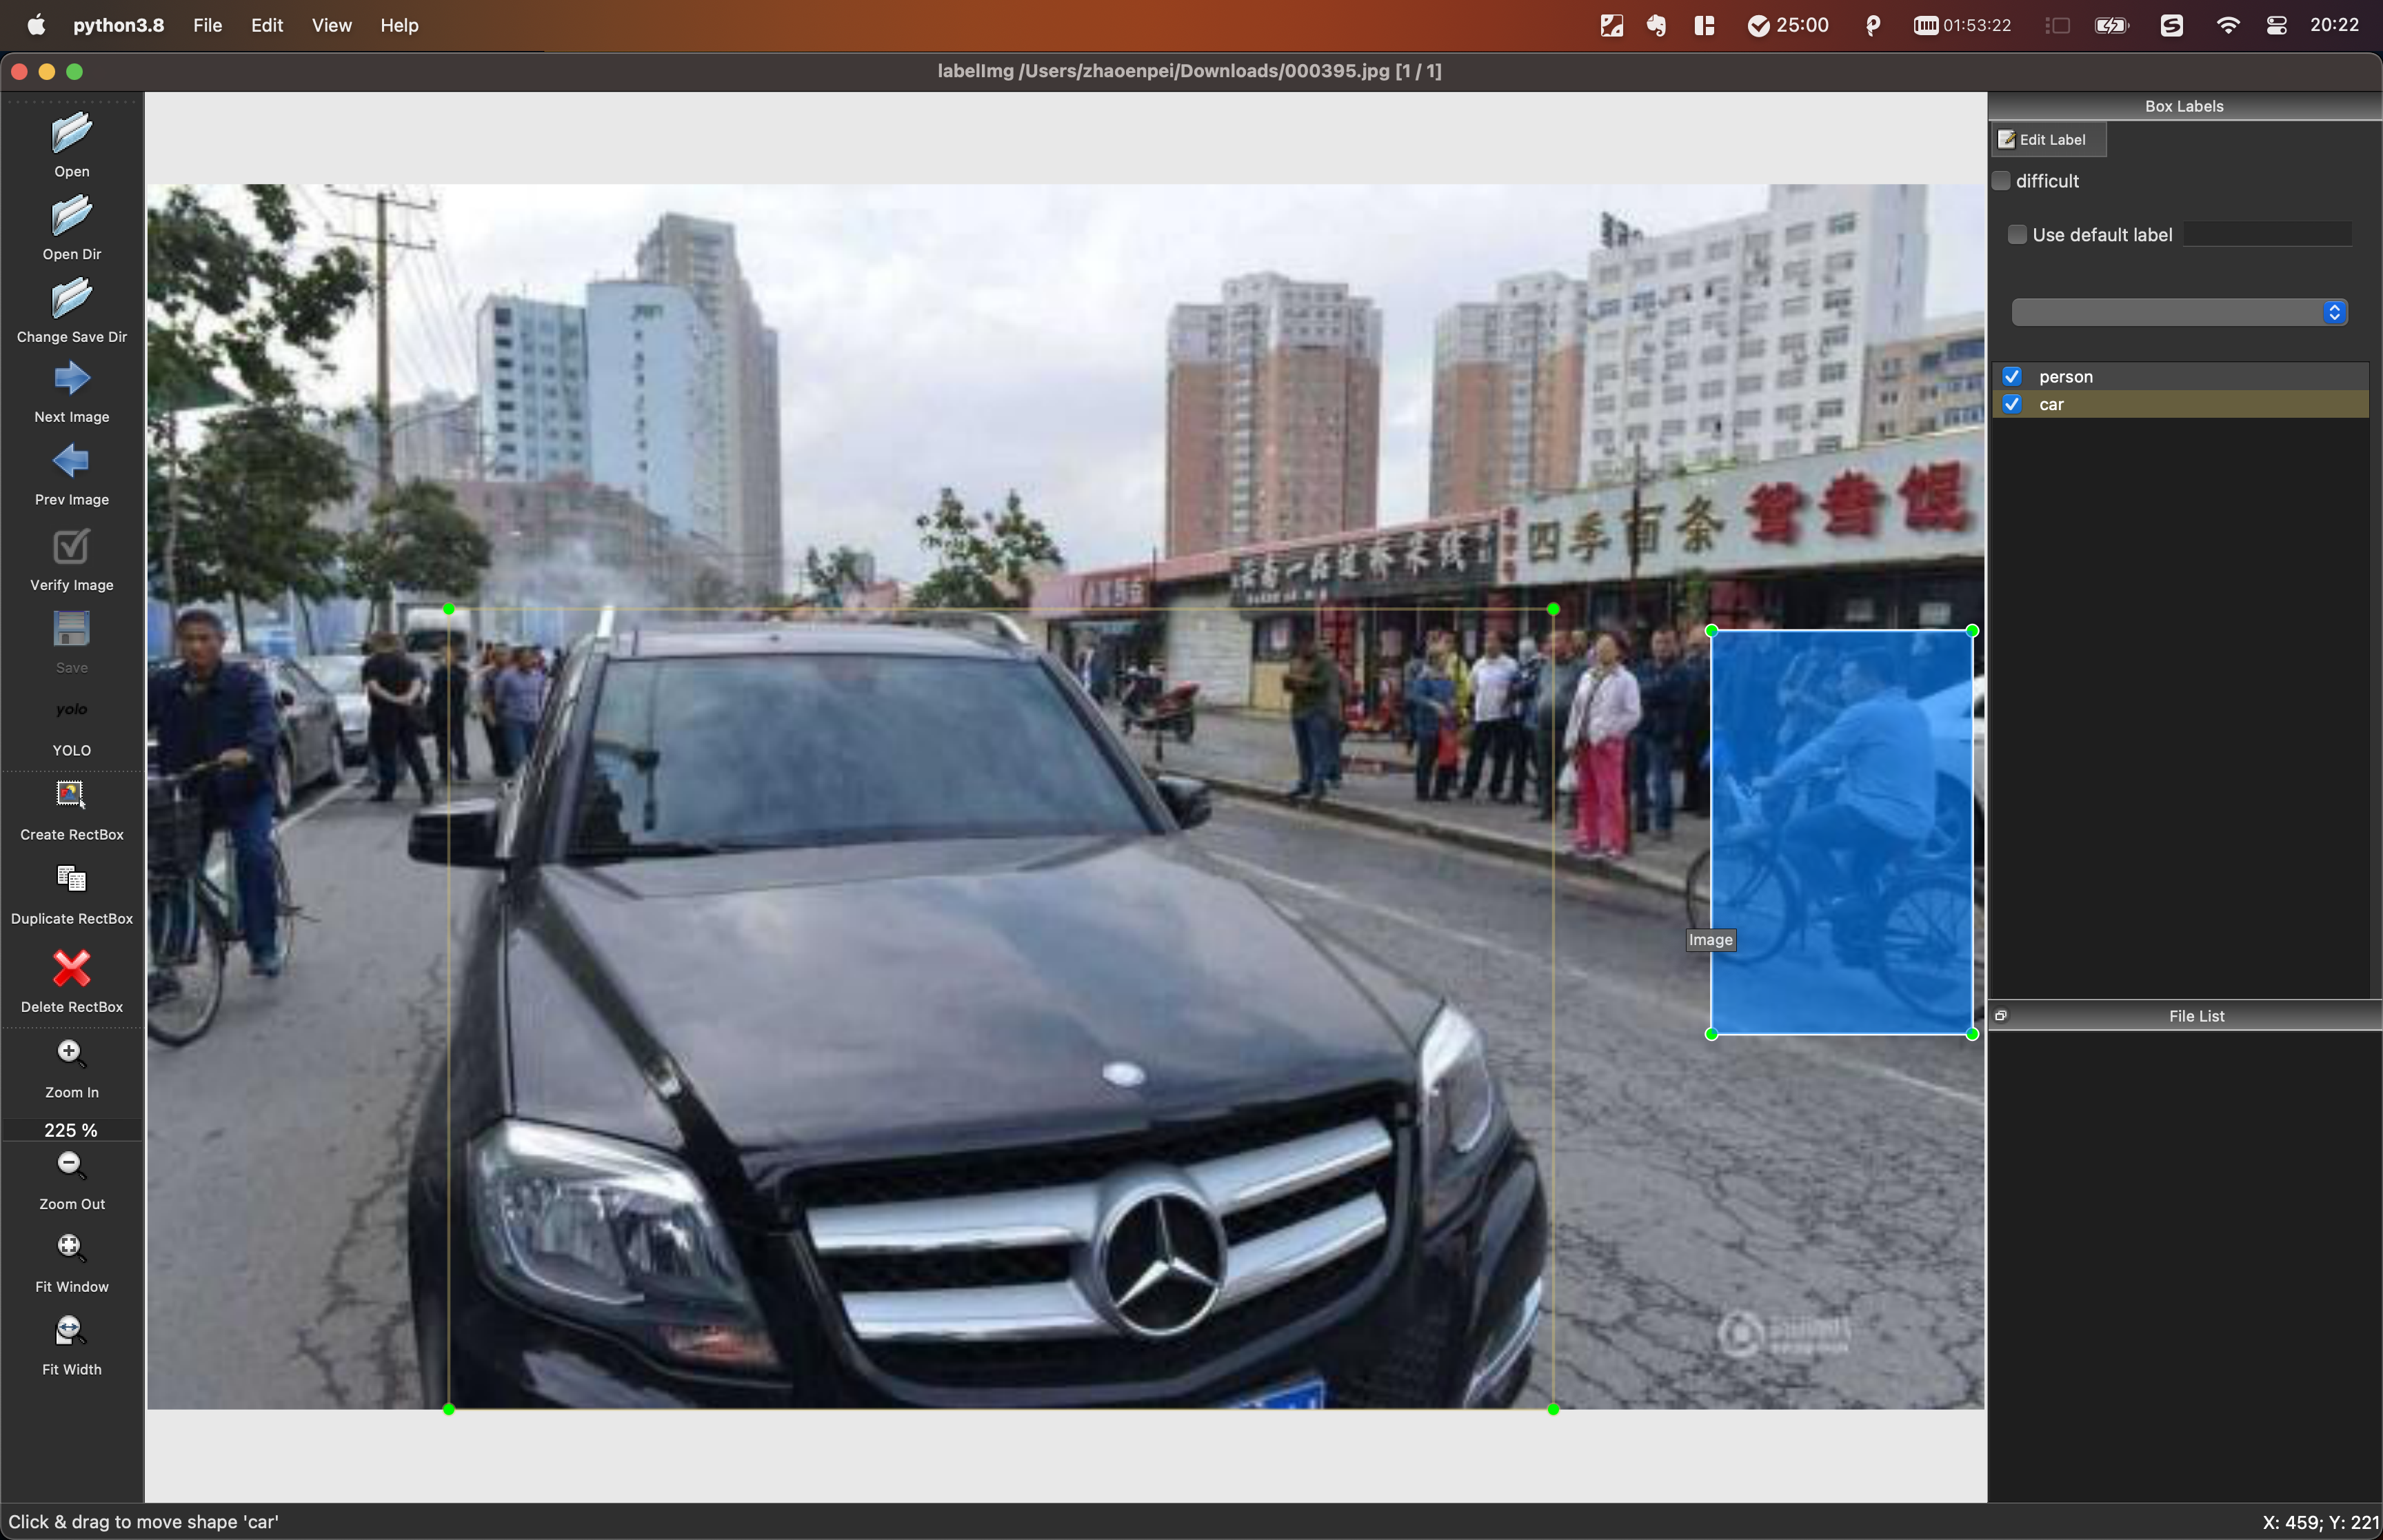This screenshot has width=2383, height=1540.
Task: Toggle the difficult checkbox
Action: click(2001, 181)
